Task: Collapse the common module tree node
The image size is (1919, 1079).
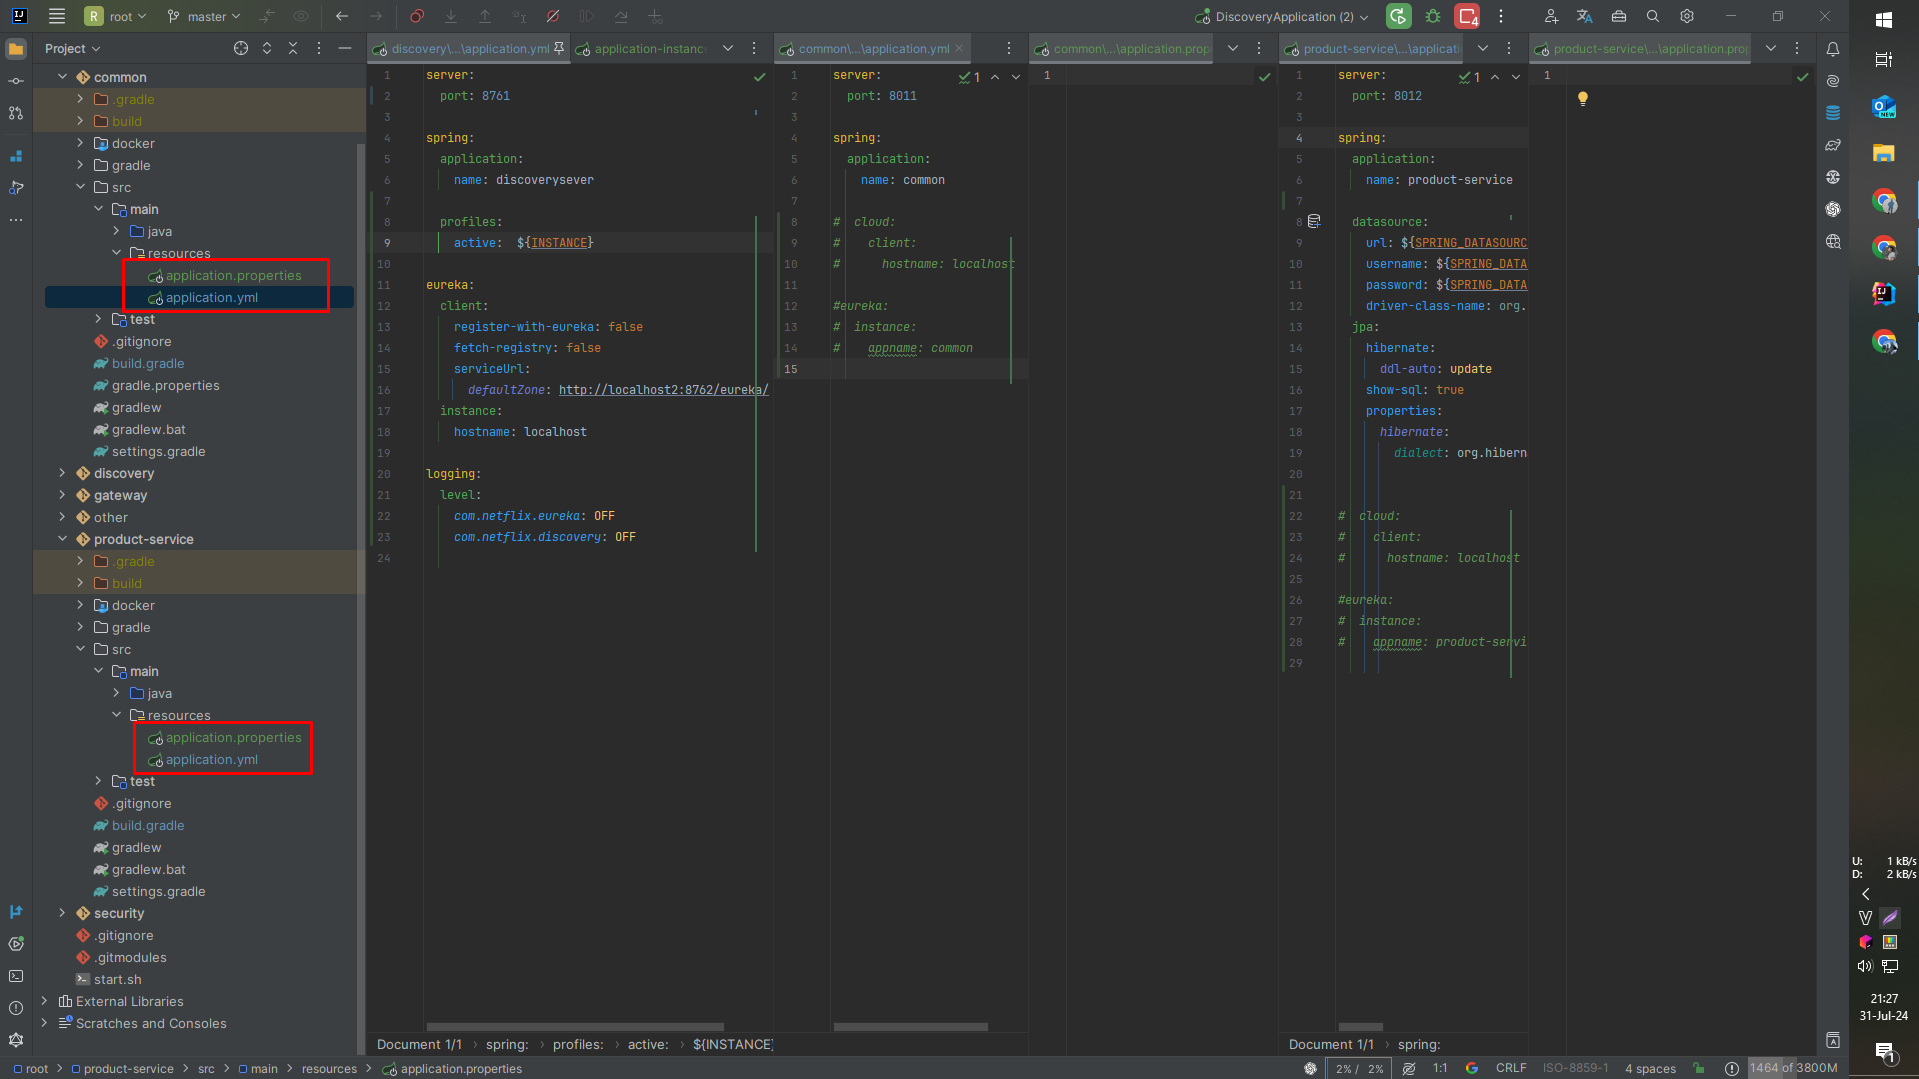Action: point(62,77)
